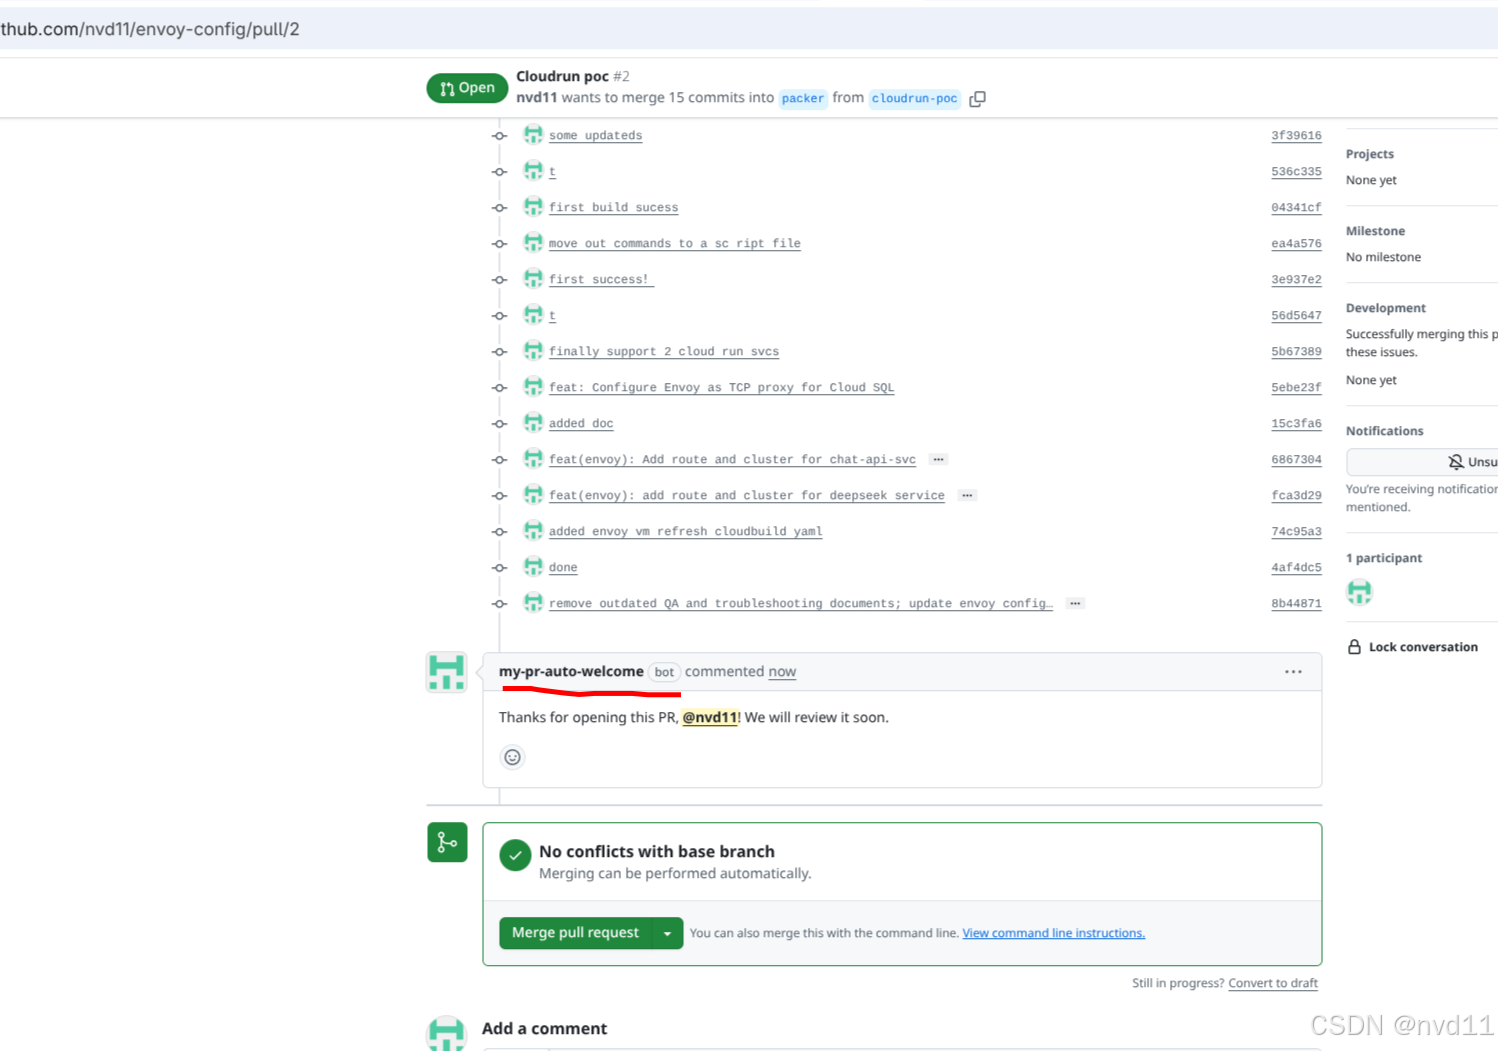Open commit titled 'done'
Image resolution: width=1498 pixels, height=1051 pixels.
point(563,568)
